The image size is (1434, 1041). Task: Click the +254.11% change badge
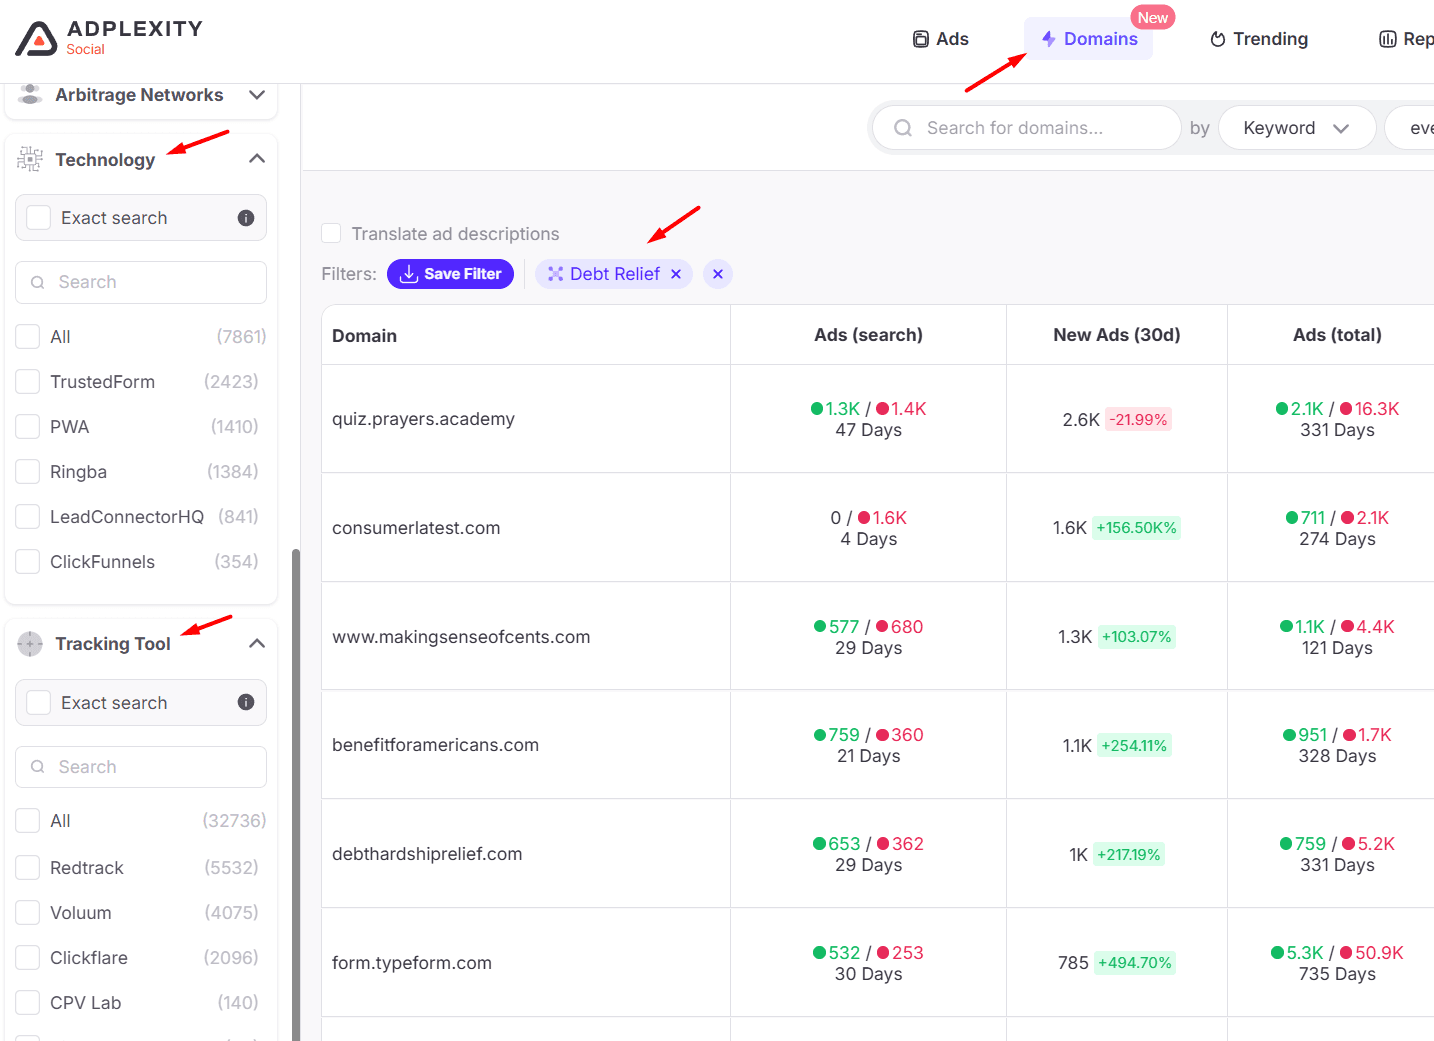click(x=1134, y=746)
